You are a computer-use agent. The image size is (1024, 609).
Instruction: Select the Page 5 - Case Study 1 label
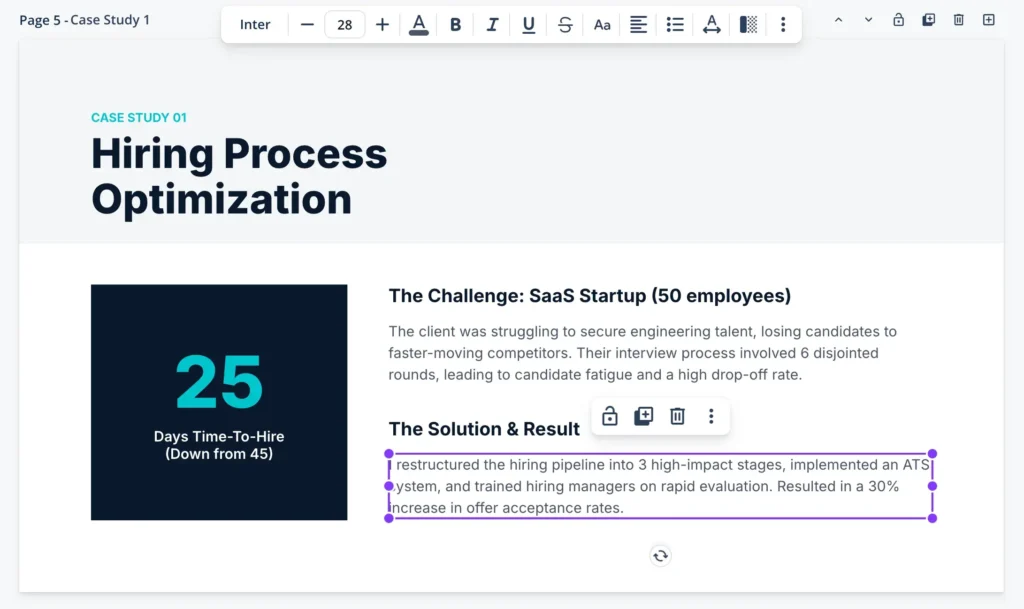tap(84, 19)
